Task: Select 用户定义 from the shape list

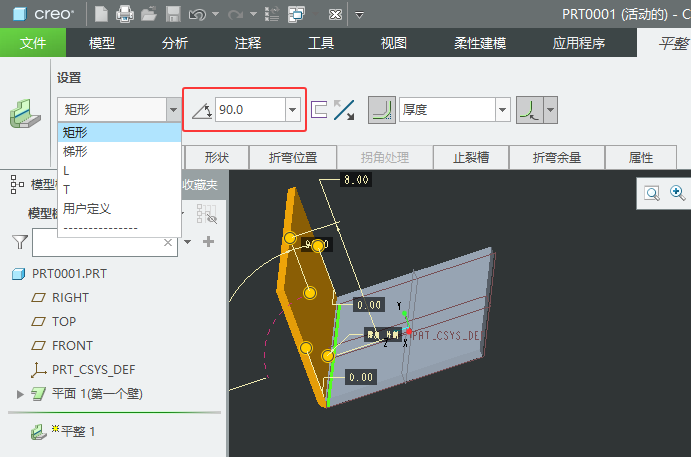Action: (x=119, y=208)
